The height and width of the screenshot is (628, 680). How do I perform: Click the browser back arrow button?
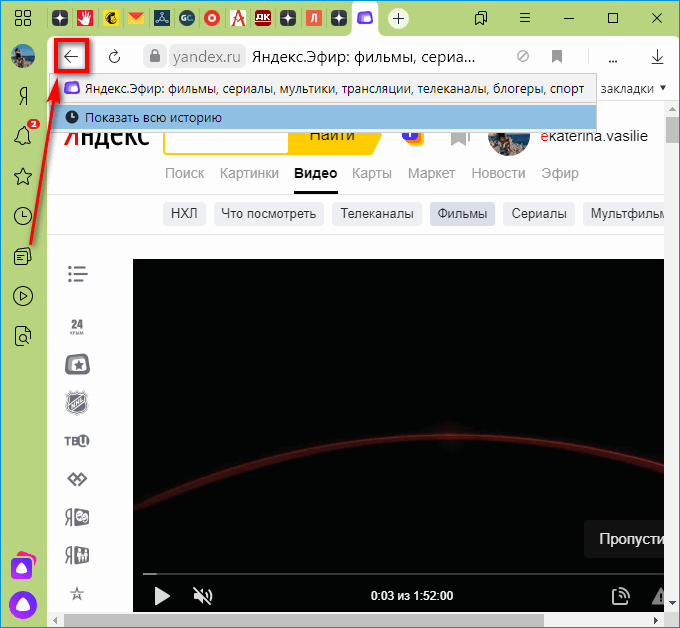[70, 57]
